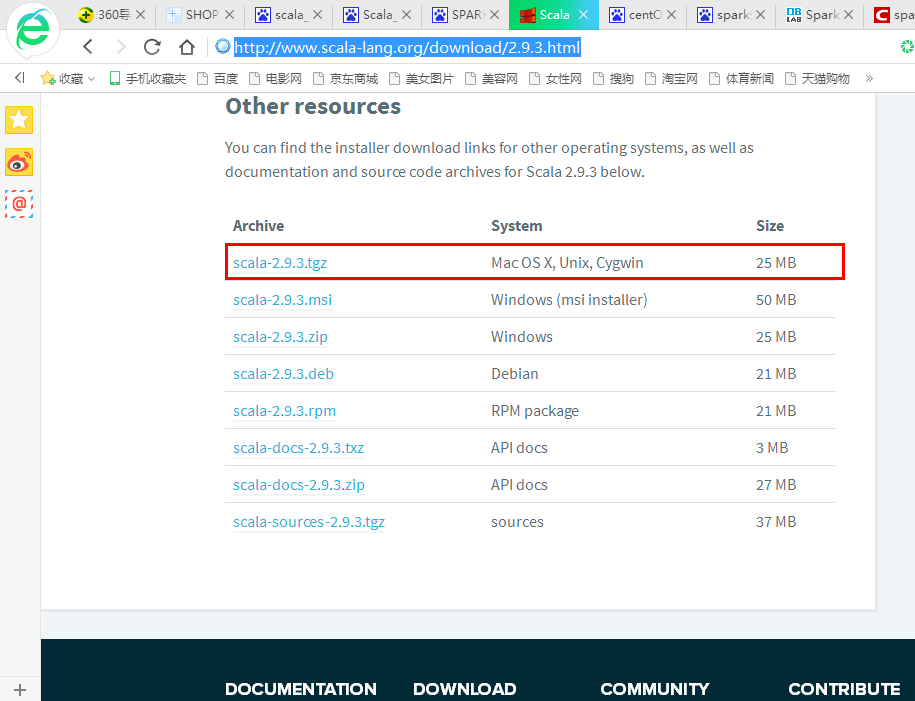Click the address bar URL field
Image resolution: width=915 pixels, height=701 pixels.
pyautogui.click(x=407, y=47)
